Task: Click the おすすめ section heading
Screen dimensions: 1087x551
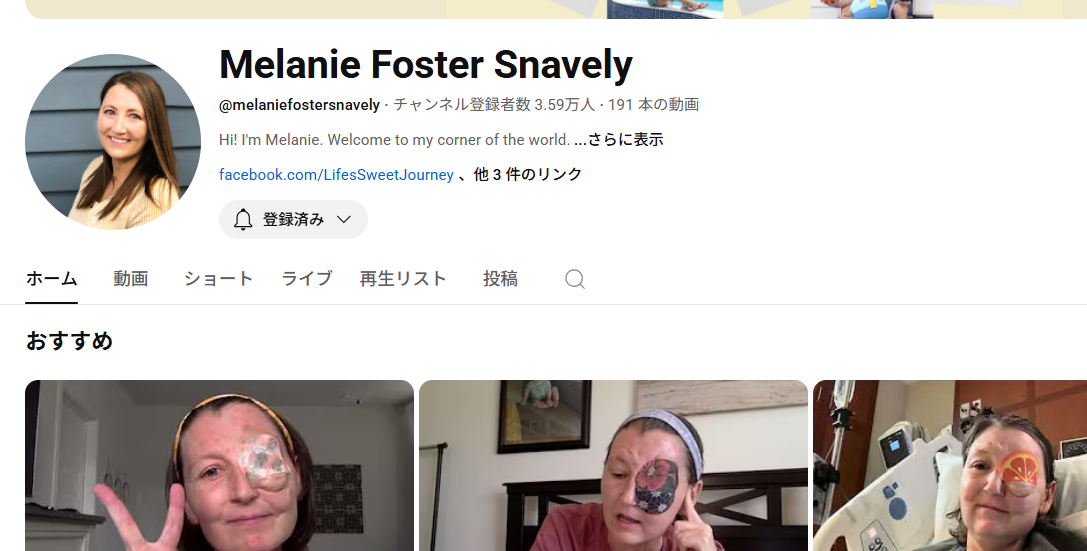Action: [69, 341]
